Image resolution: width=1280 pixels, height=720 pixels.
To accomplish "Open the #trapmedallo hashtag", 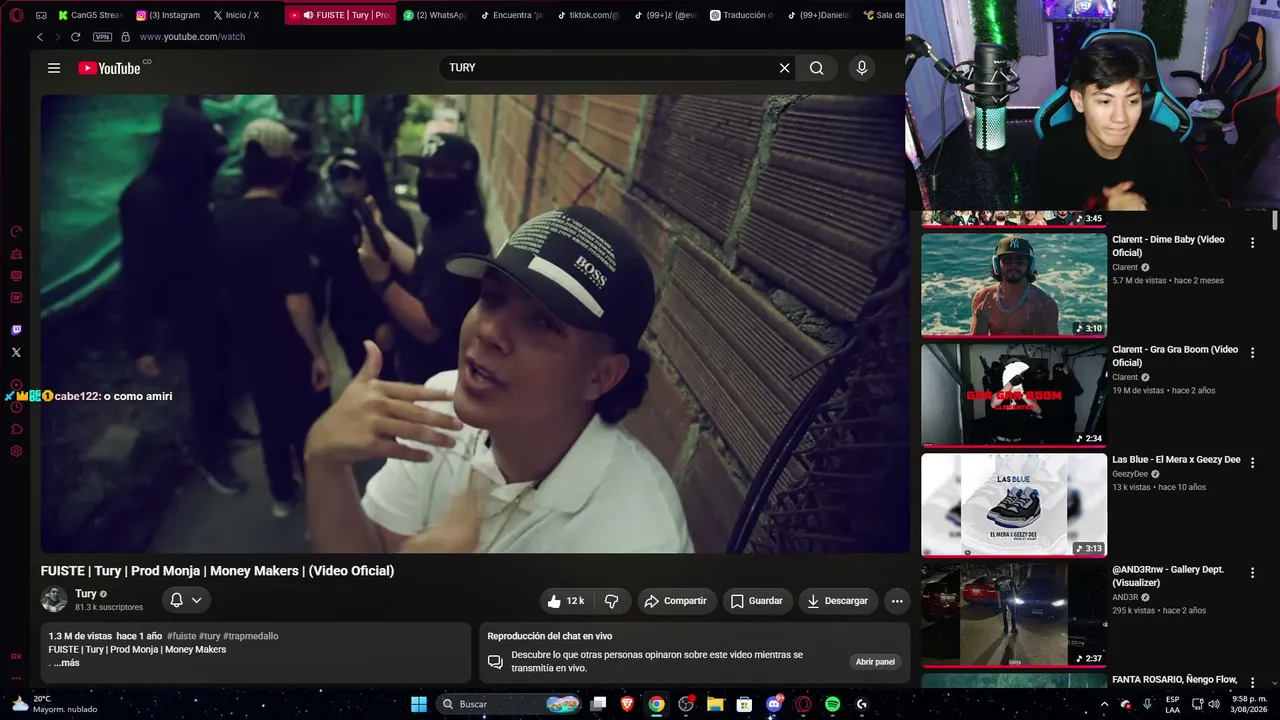I will point(251,636).
